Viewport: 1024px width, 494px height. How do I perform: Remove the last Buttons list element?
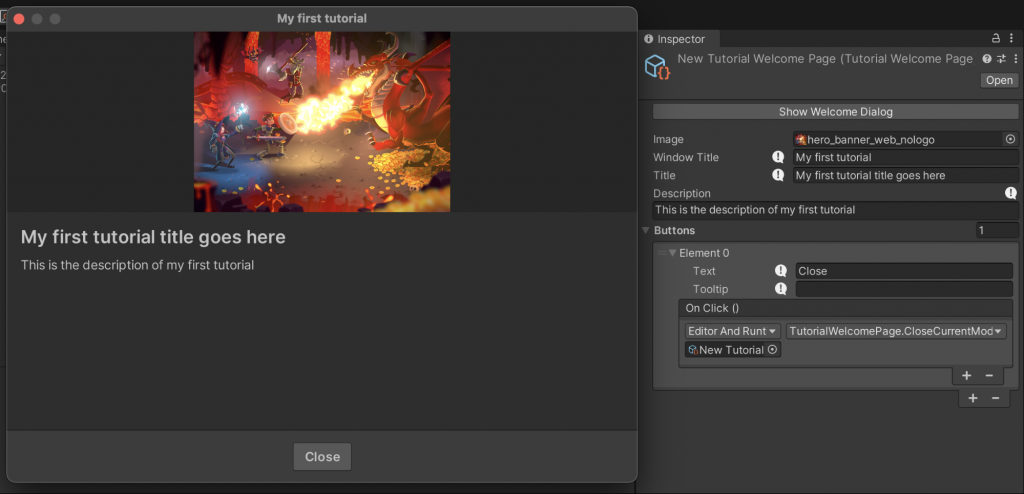[x=995, y=398]
